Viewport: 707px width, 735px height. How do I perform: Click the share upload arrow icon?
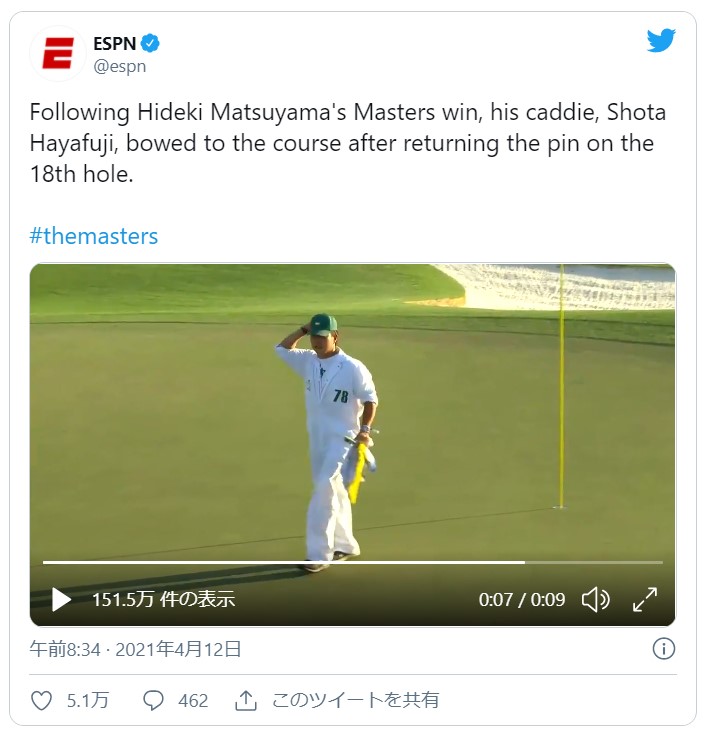coord(246,701)
